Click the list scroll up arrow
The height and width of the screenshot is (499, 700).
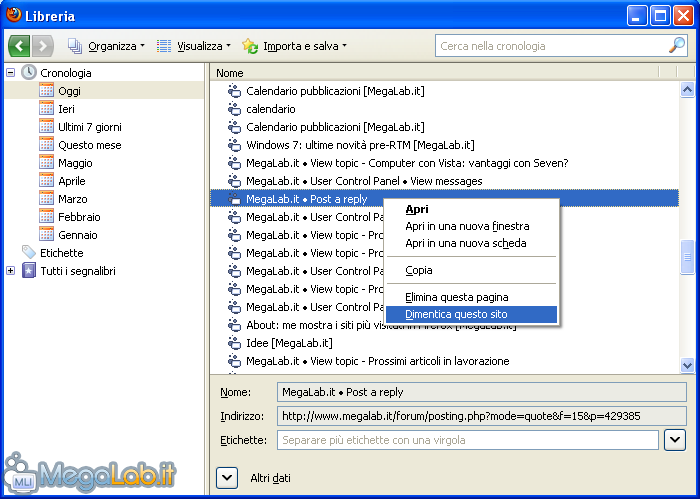[687, 90]
